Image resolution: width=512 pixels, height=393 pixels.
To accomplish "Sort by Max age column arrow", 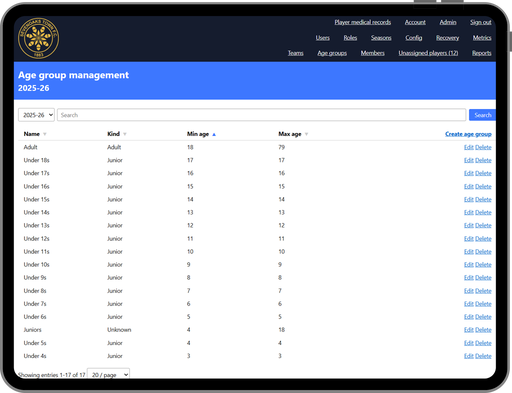I will tap(306, 134).
